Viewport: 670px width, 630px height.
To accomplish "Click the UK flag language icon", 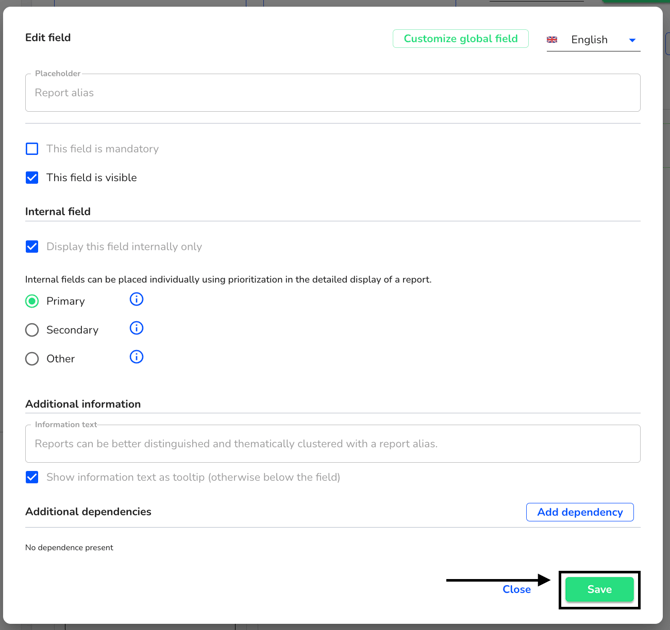I will coord(552,40).
